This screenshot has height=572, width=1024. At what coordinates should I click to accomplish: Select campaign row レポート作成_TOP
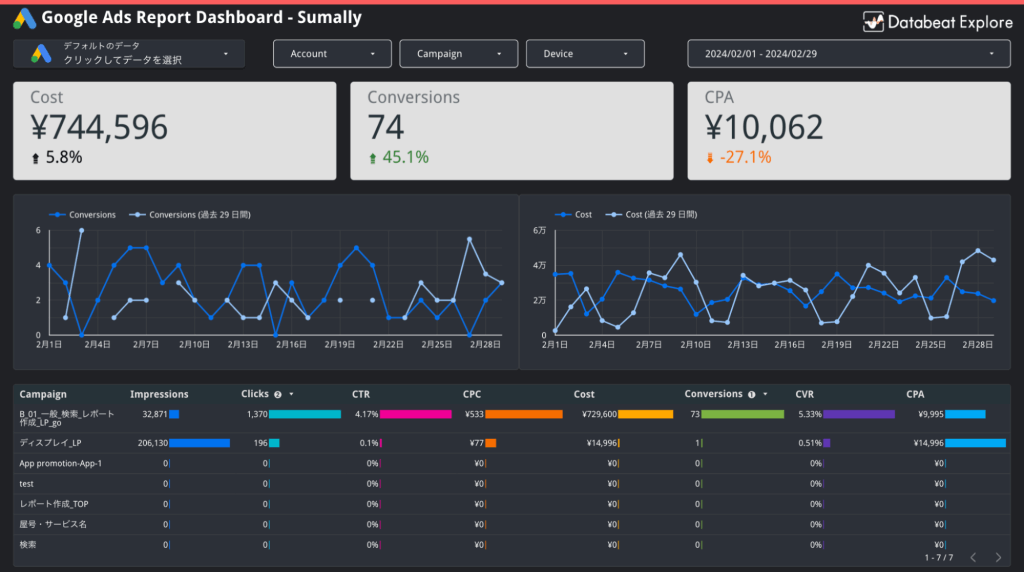[x=512, y=504]
